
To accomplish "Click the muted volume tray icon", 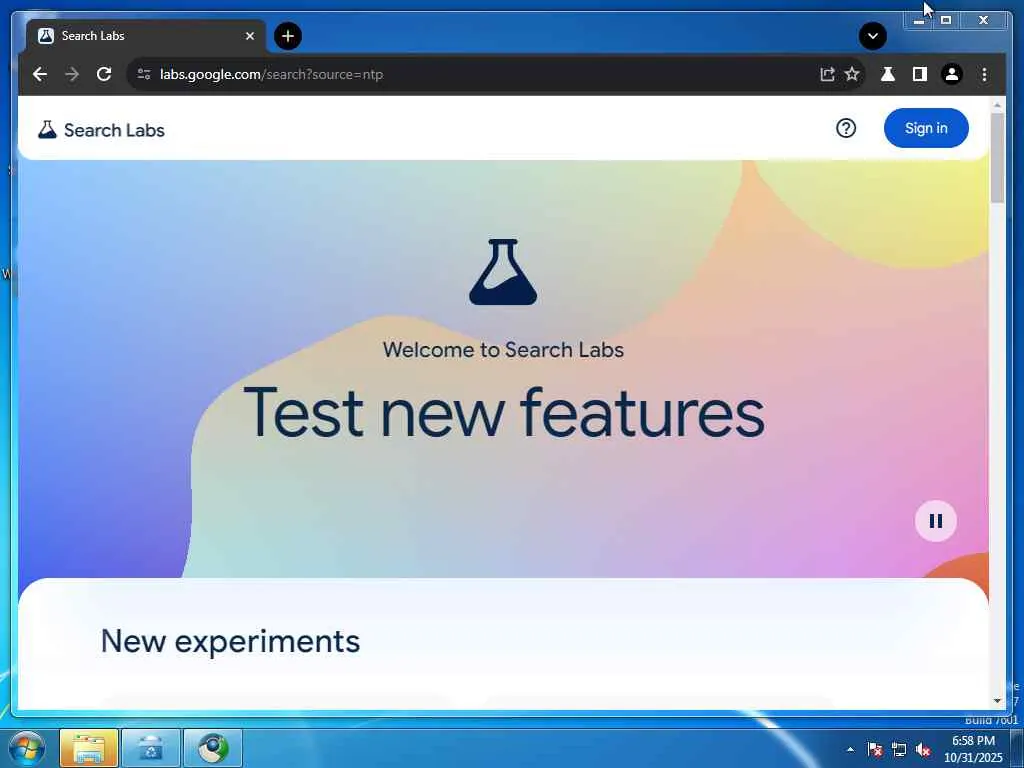I will [x=923, y=749].
